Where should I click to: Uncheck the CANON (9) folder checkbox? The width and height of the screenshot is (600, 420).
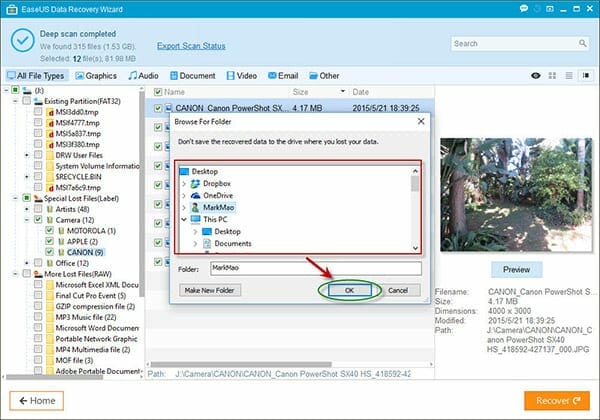pyautogui.click(x=48, y=251)
